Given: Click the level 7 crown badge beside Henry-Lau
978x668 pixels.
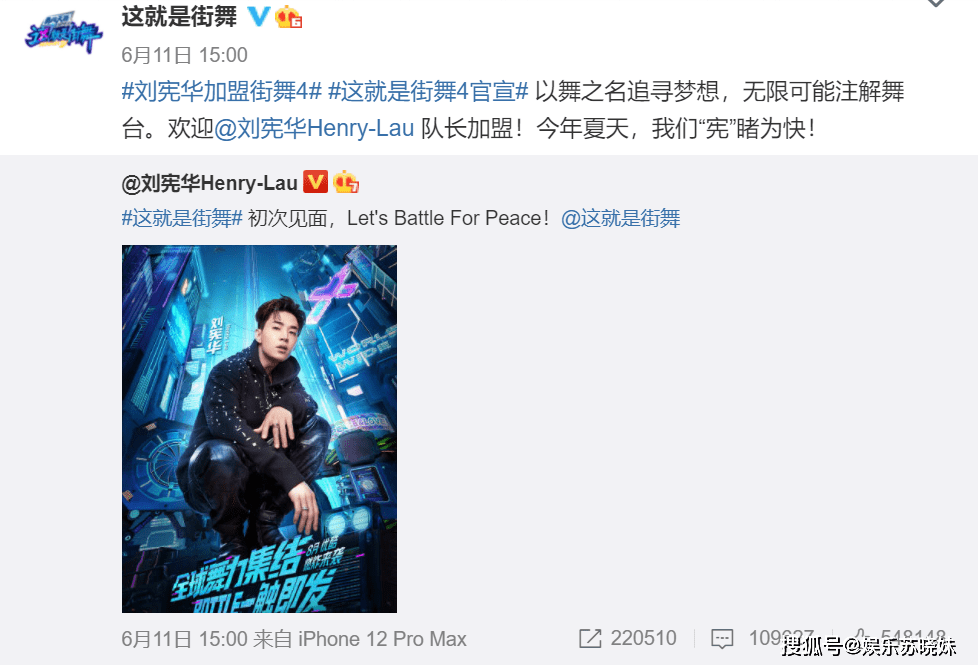Looking at the screenshot, I should [346, 182].
